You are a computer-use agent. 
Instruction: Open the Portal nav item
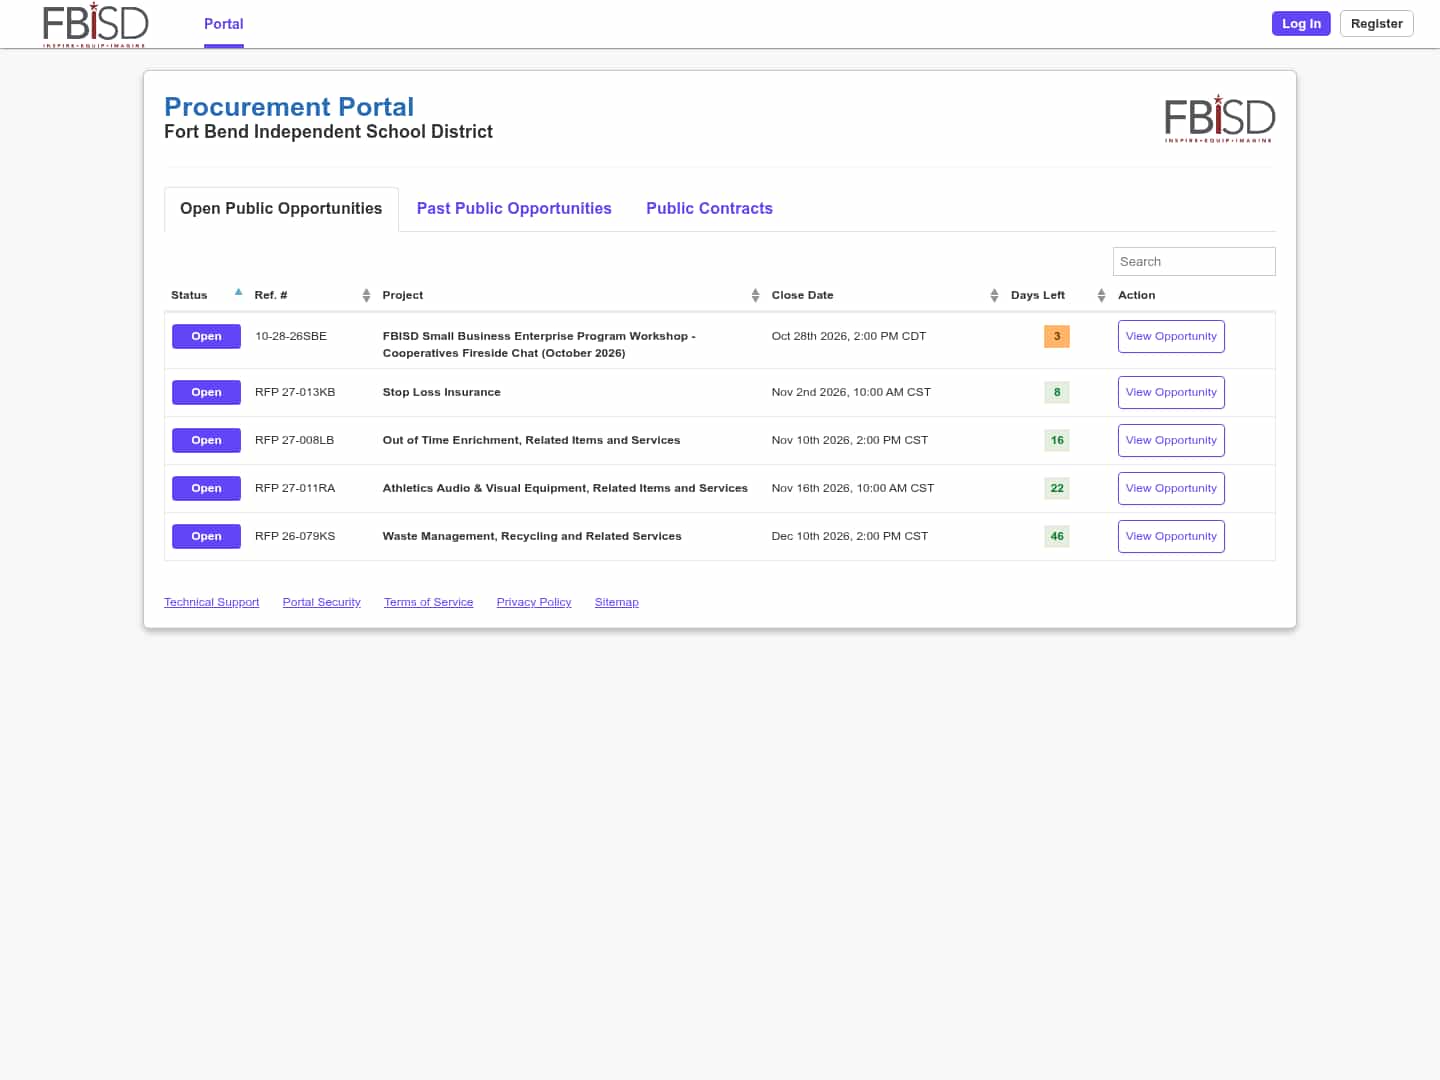point(223,24)
